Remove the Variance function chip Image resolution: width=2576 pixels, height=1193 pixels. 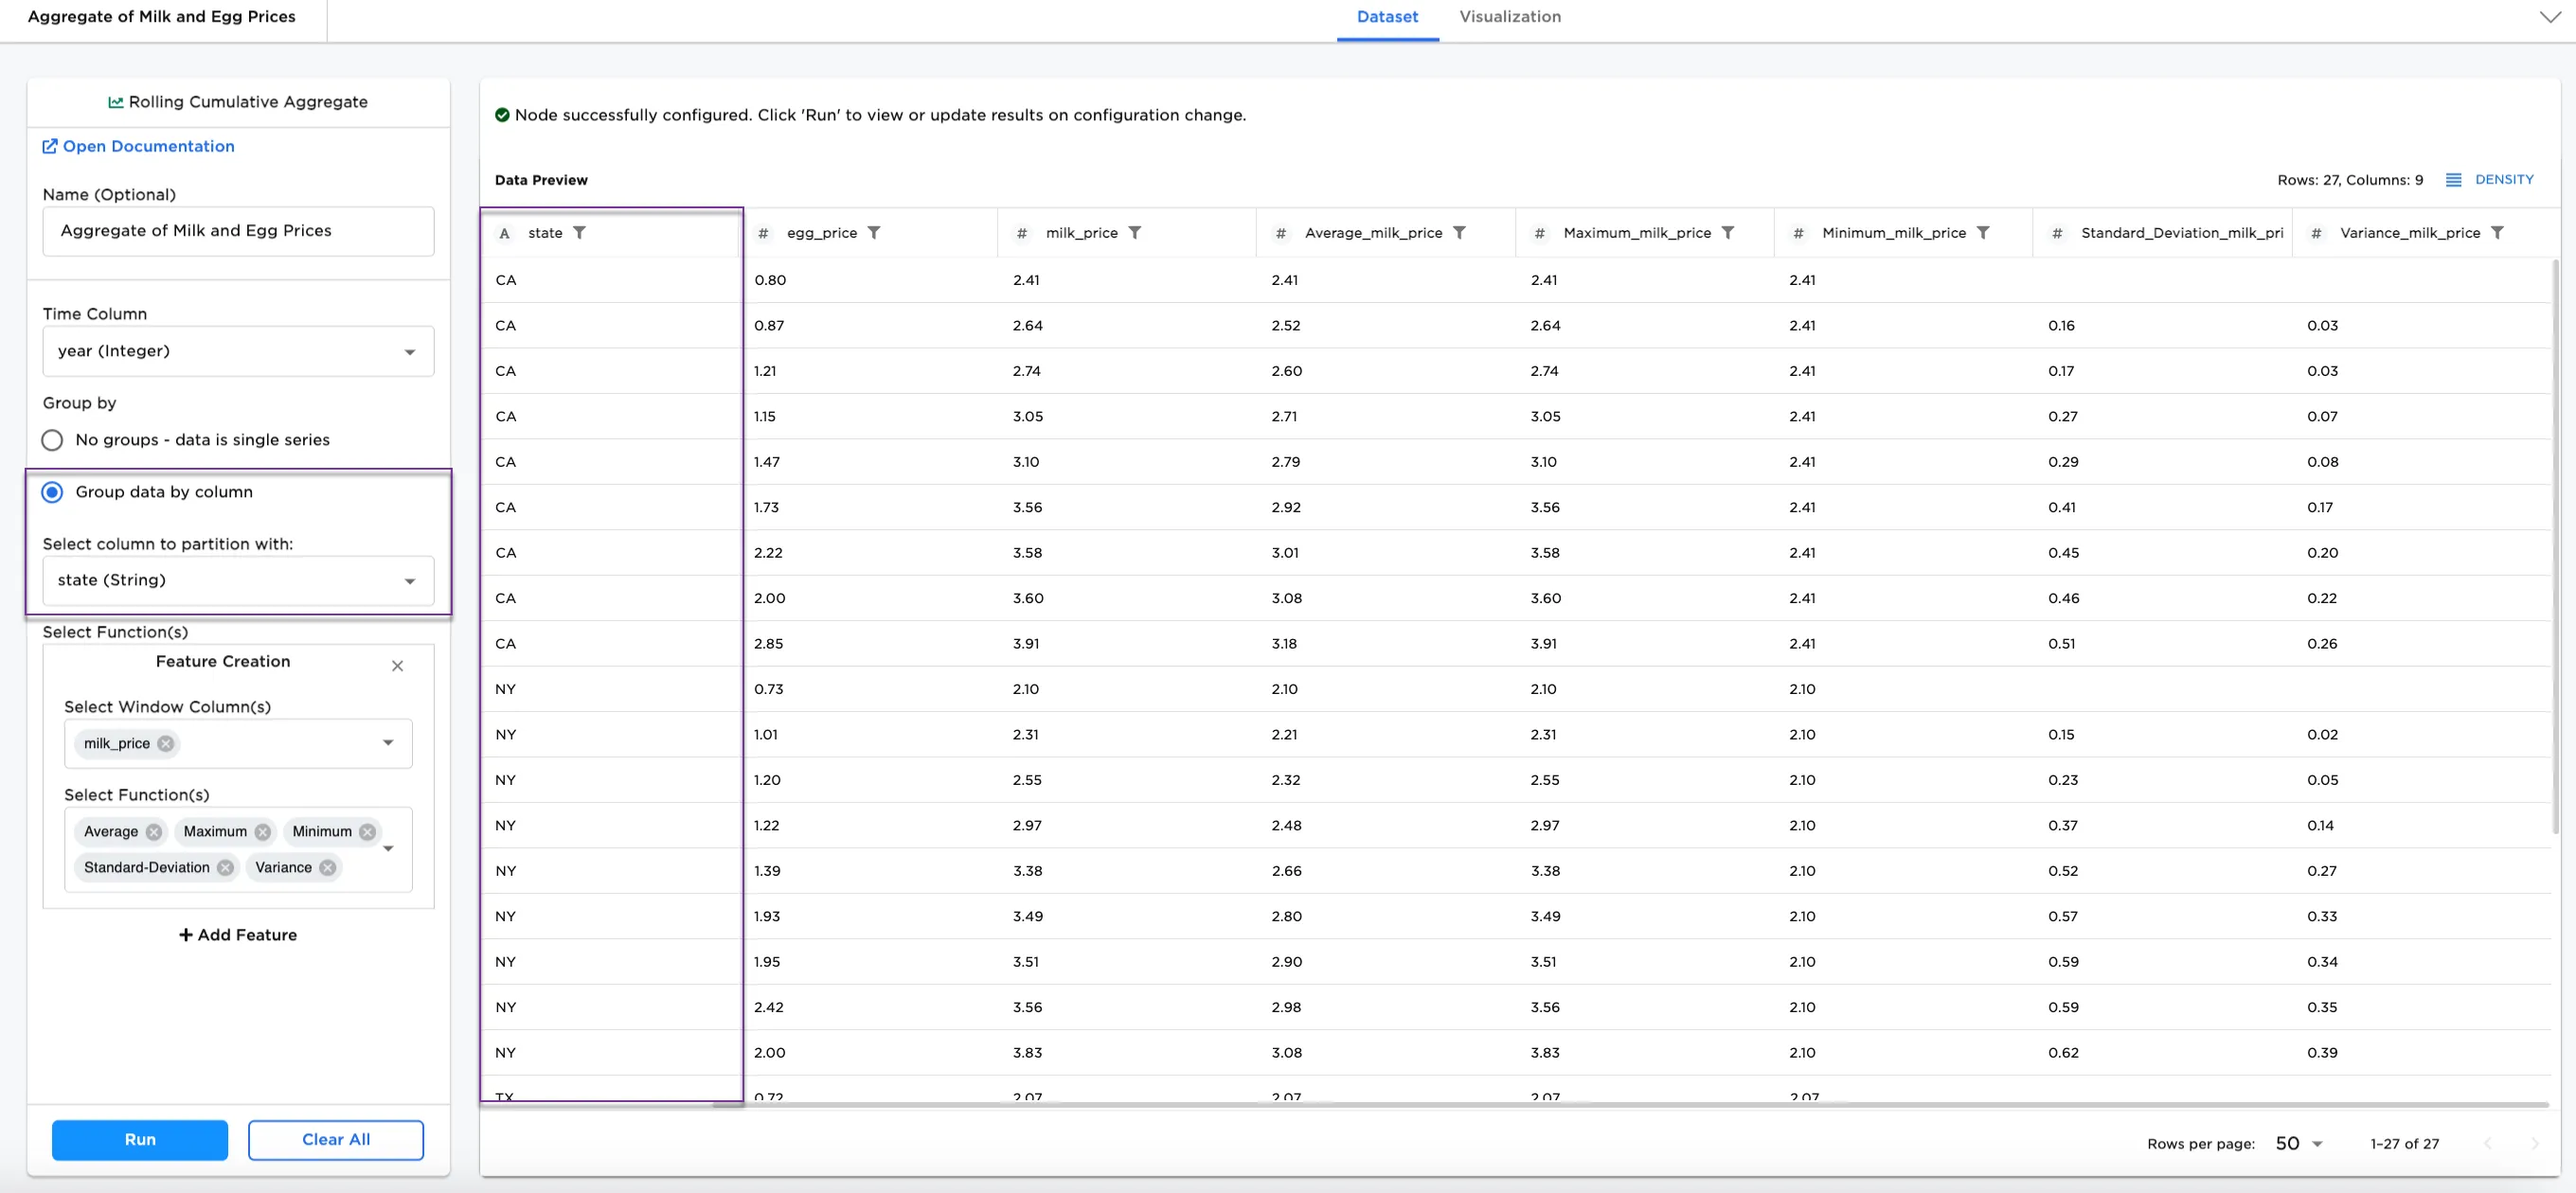pyautogui.click(x=327, y=868)
